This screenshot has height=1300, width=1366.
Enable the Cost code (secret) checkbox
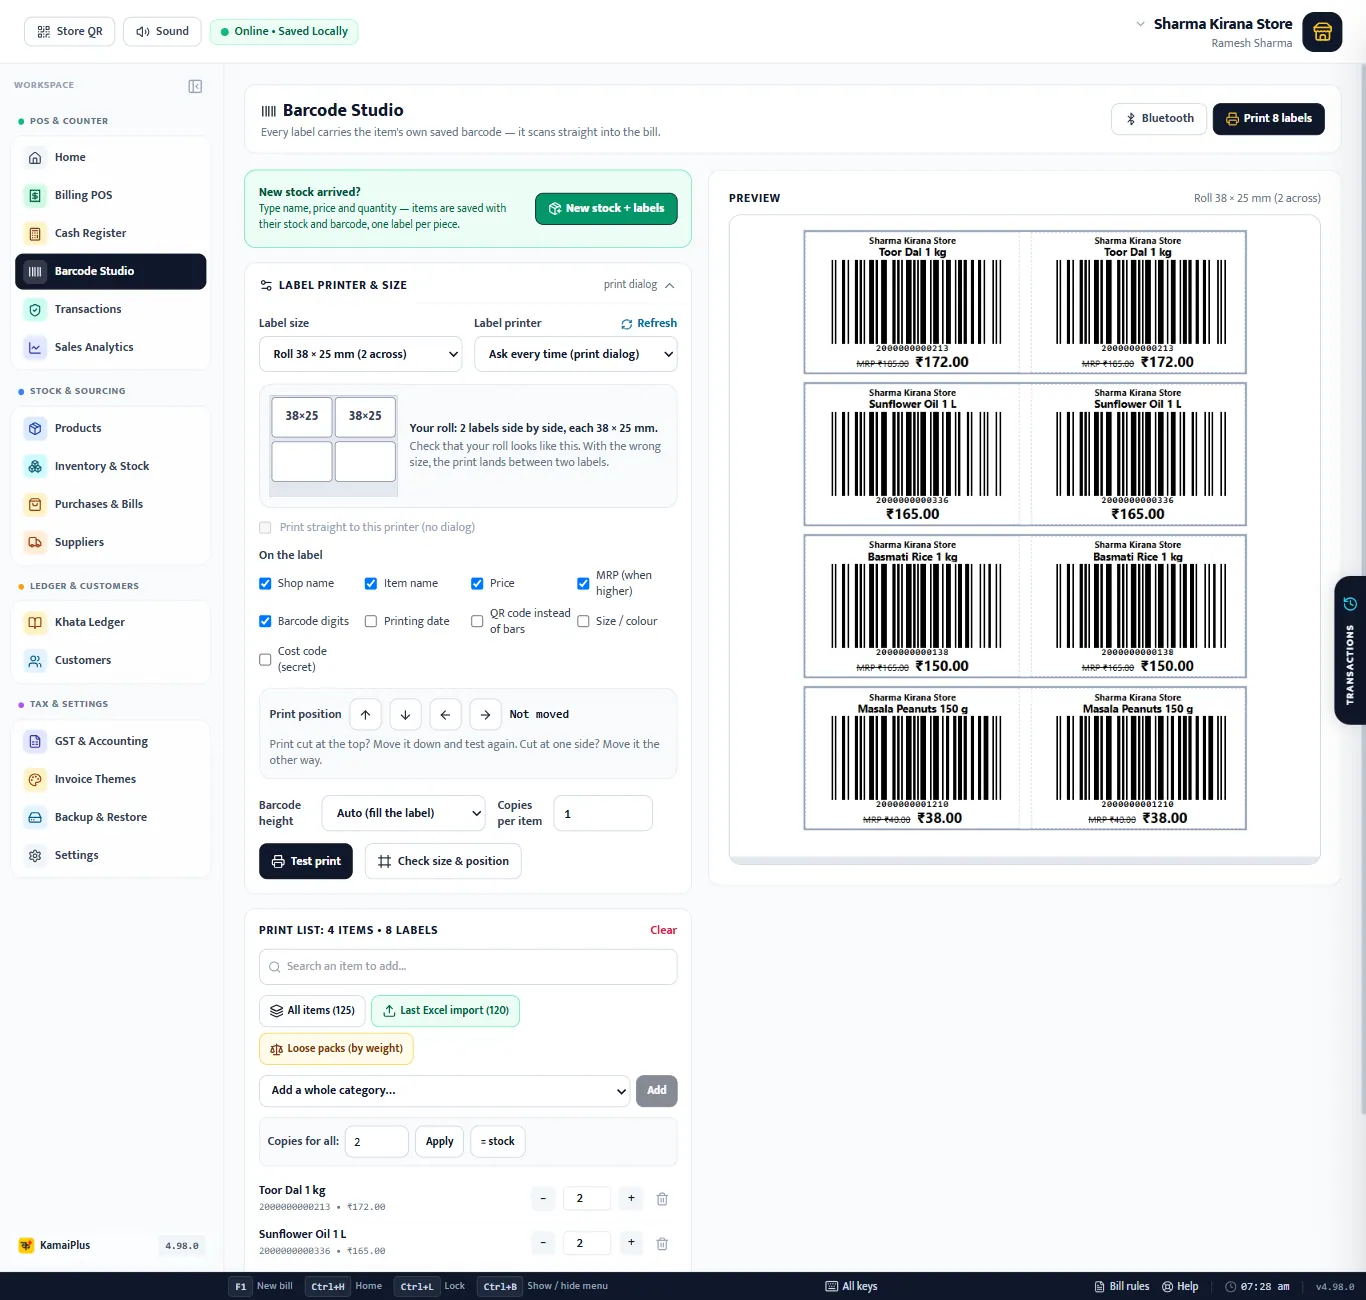click(265, 659)
